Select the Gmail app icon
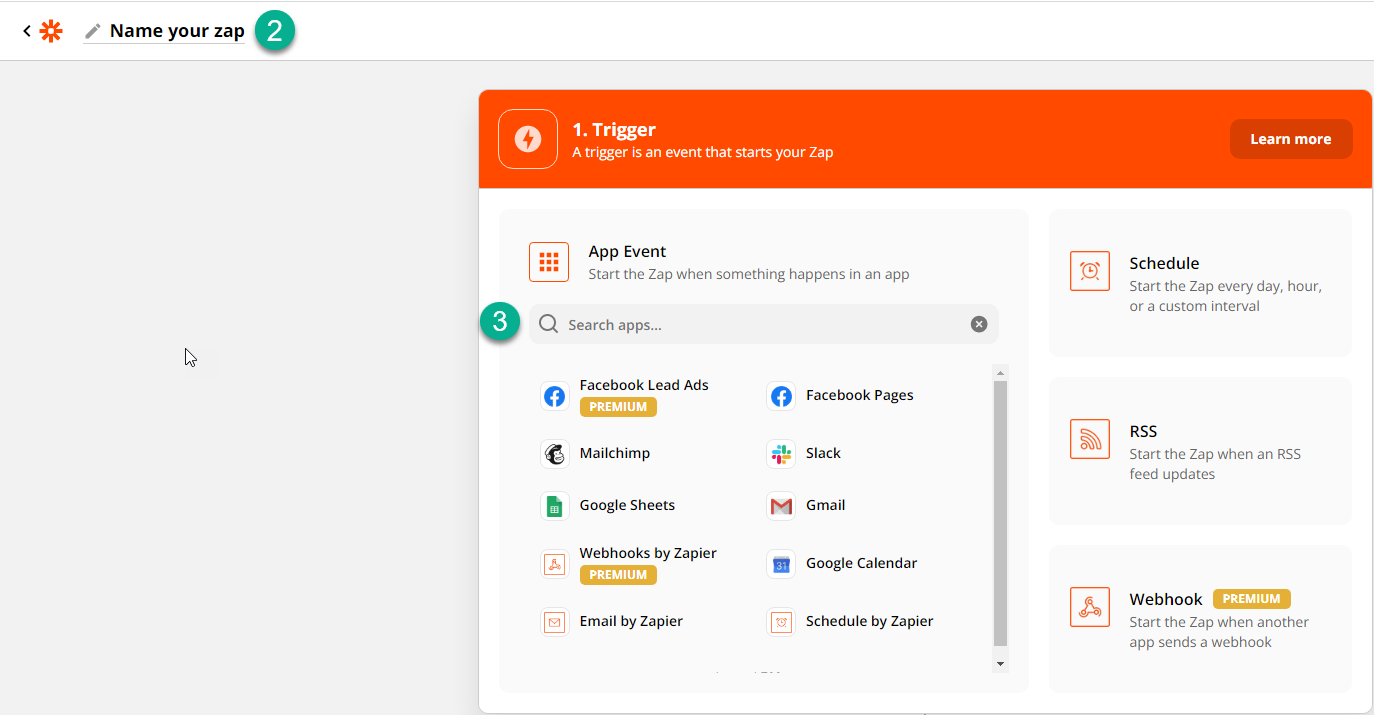 pos(781,506)
